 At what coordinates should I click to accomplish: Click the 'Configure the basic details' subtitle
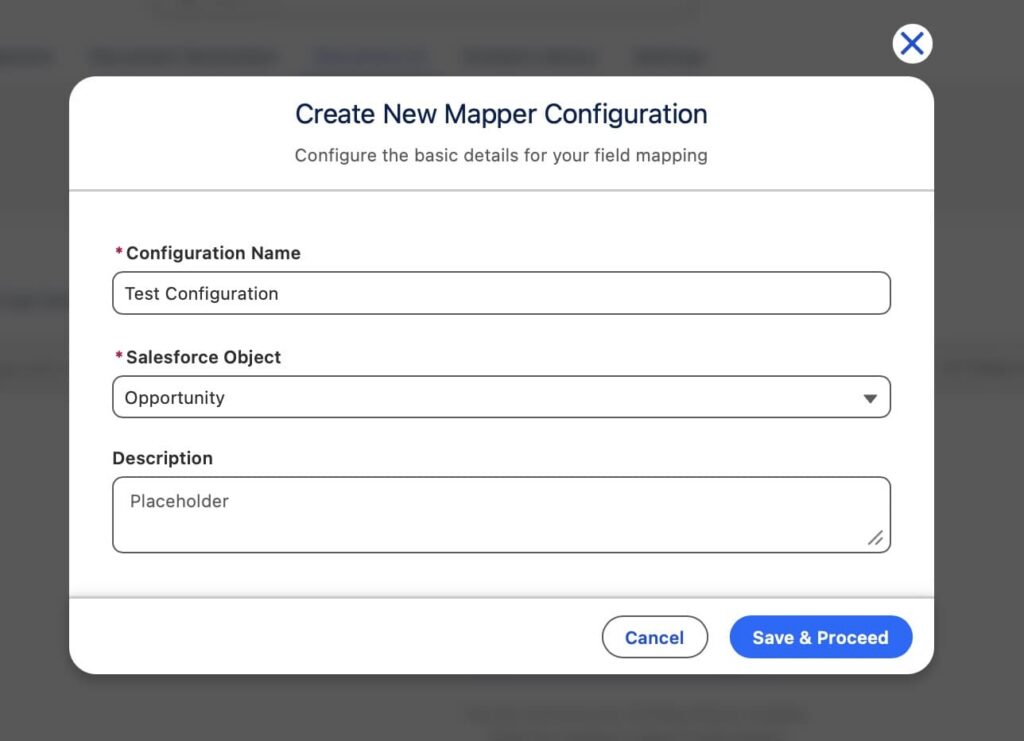coord(501,155)
